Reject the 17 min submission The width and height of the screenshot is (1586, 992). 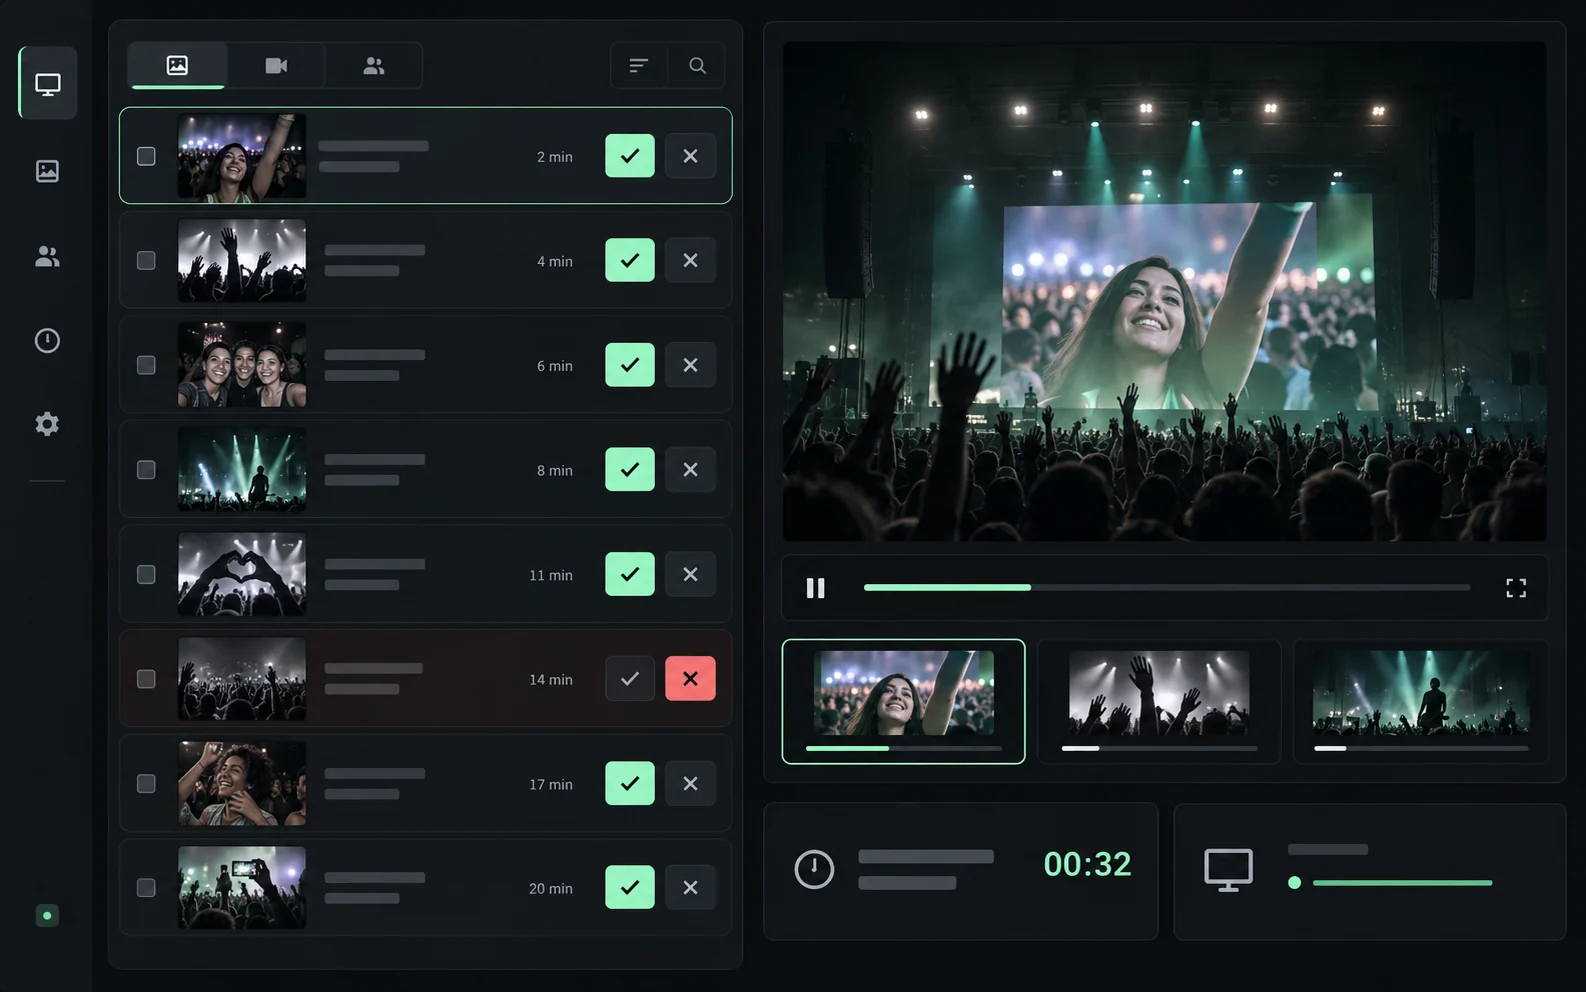[x=690, y=783]
